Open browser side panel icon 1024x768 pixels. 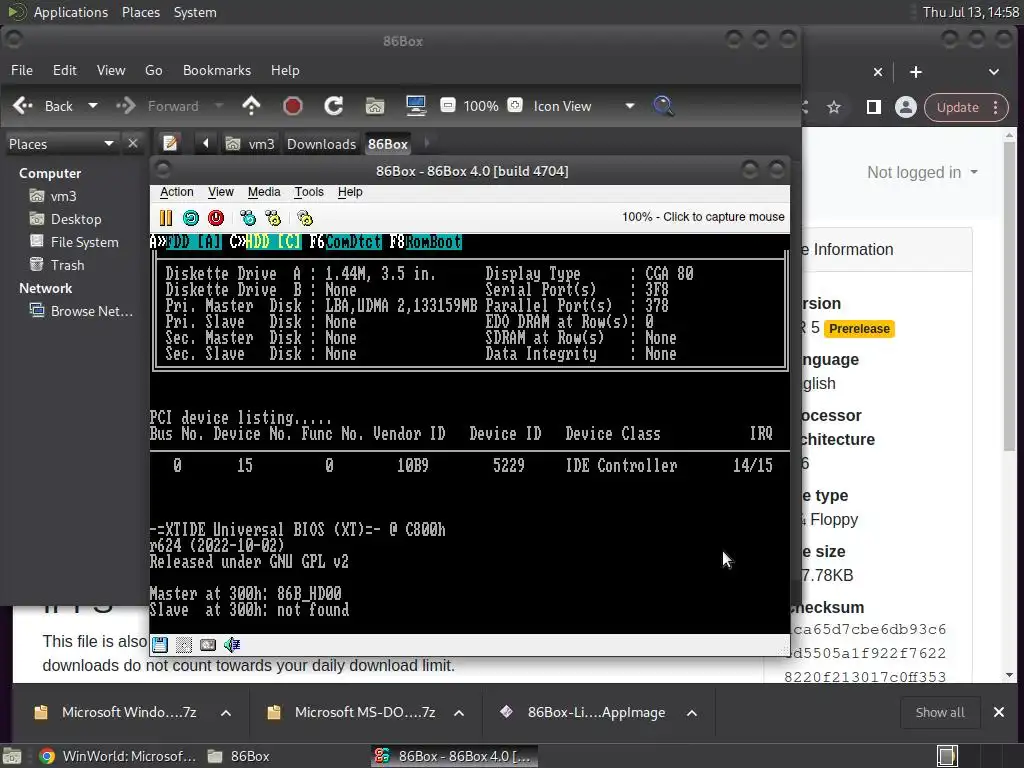click(873, 107)
